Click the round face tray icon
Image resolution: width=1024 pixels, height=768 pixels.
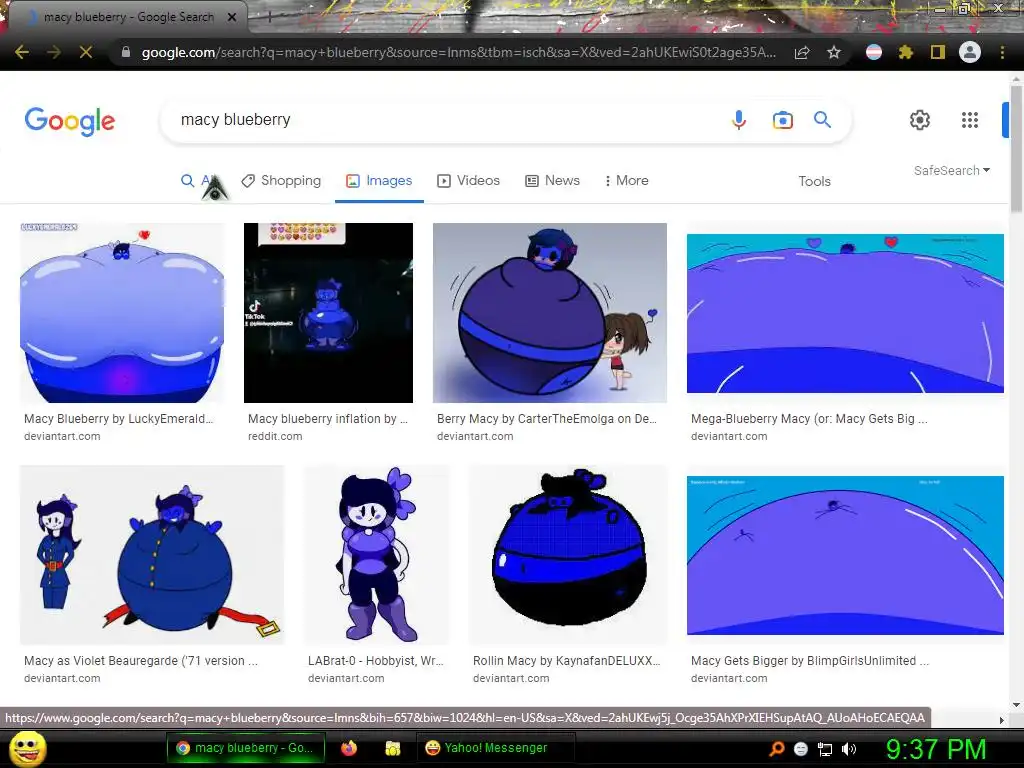(801, 749)
